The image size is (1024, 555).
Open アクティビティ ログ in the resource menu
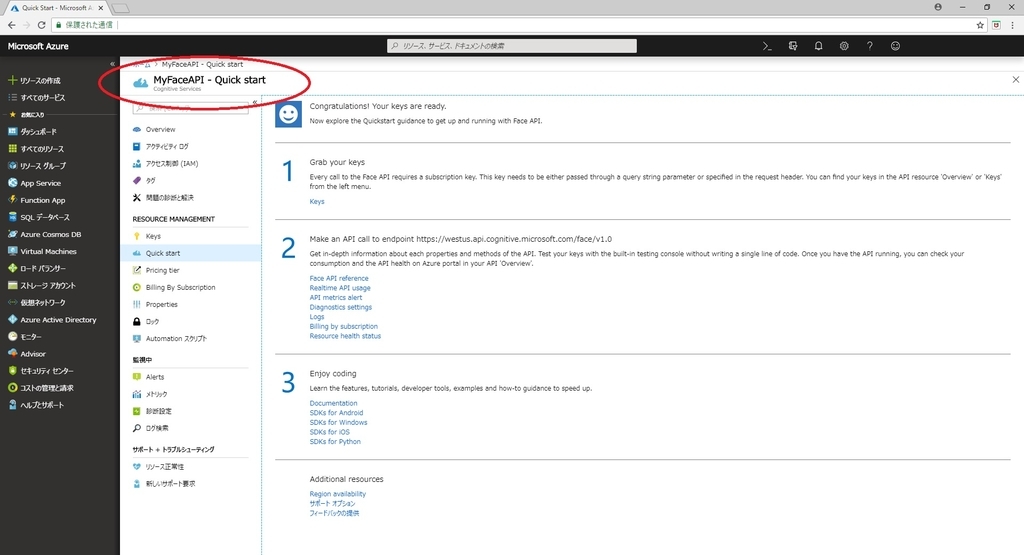pyautogui.click(x=167, y=146)
